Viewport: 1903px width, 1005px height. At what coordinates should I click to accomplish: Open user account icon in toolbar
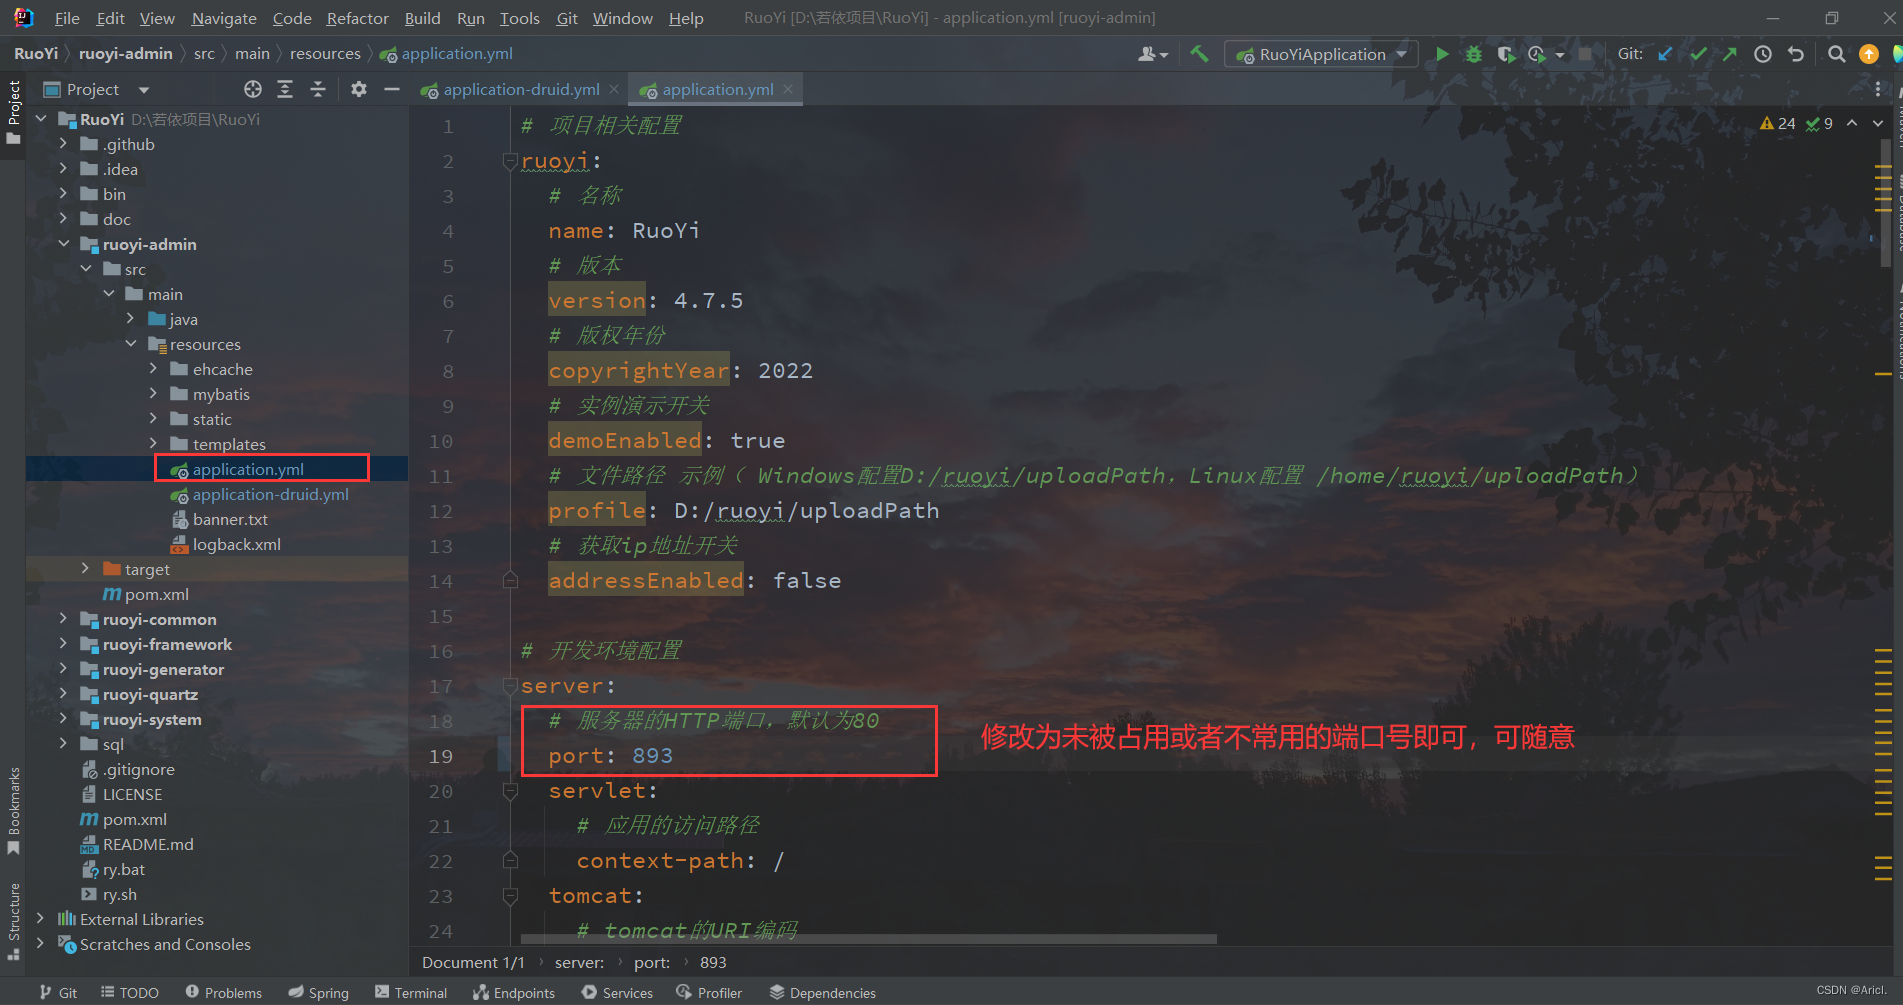(1152, 54)
